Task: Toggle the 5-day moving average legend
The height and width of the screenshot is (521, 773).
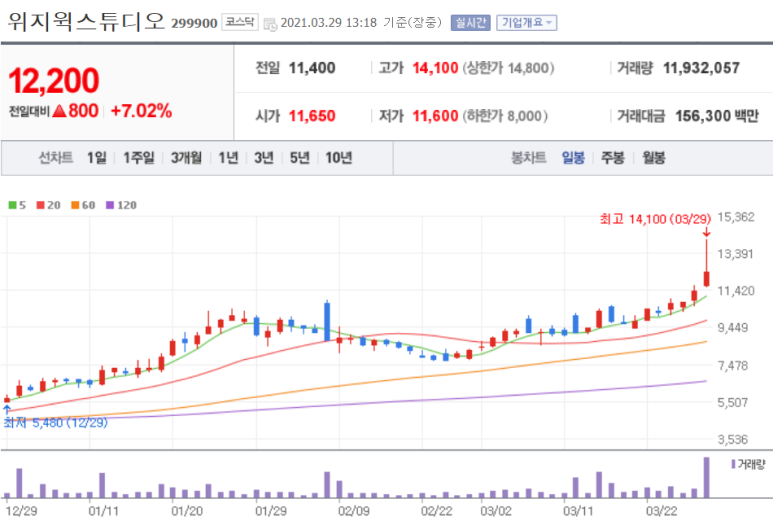Action: [16, 205]
